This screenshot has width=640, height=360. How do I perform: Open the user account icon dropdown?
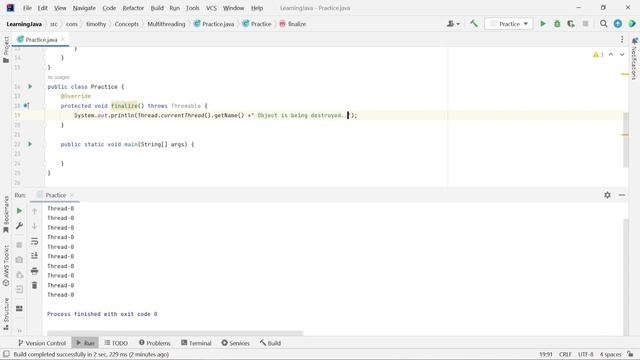click(453, 24)
